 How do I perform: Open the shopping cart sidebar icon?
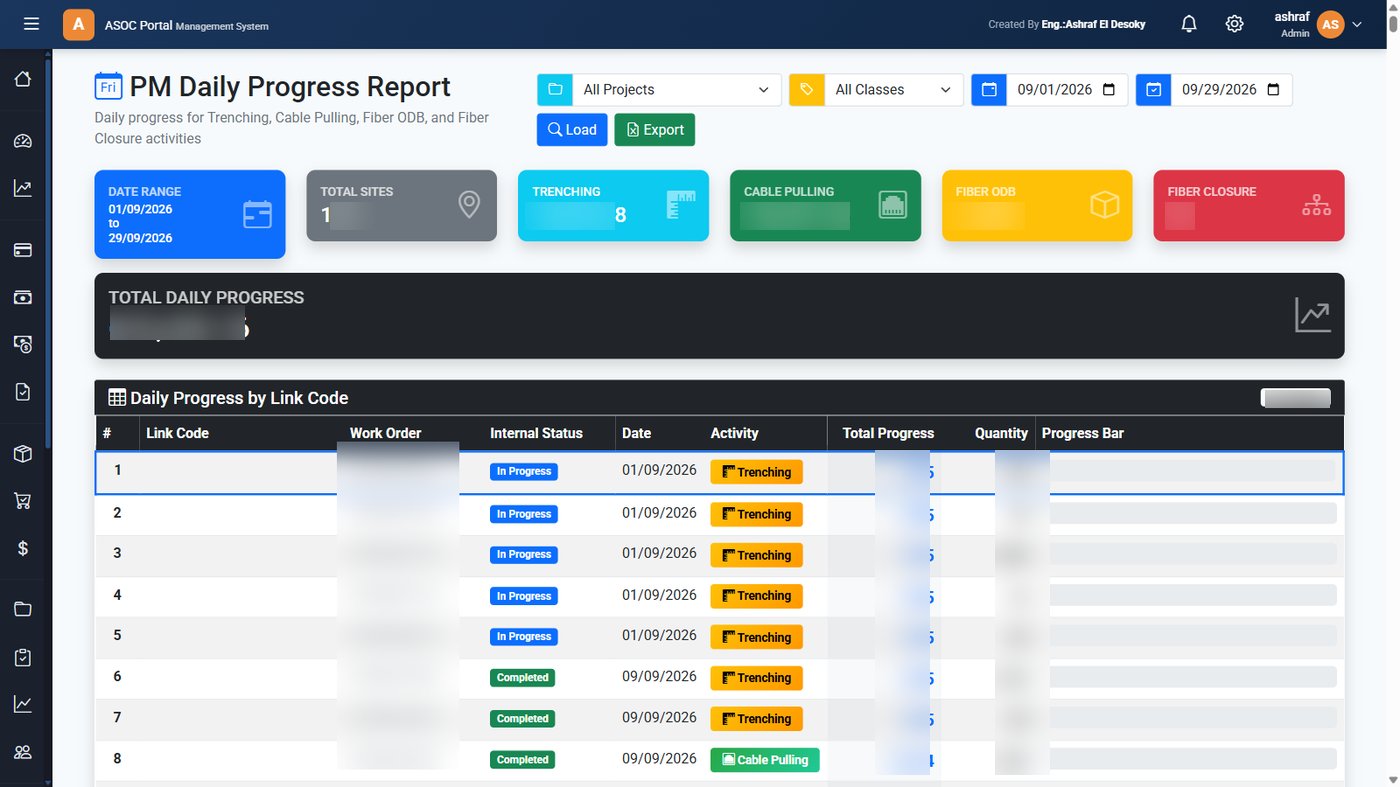[x=23, y=501]
